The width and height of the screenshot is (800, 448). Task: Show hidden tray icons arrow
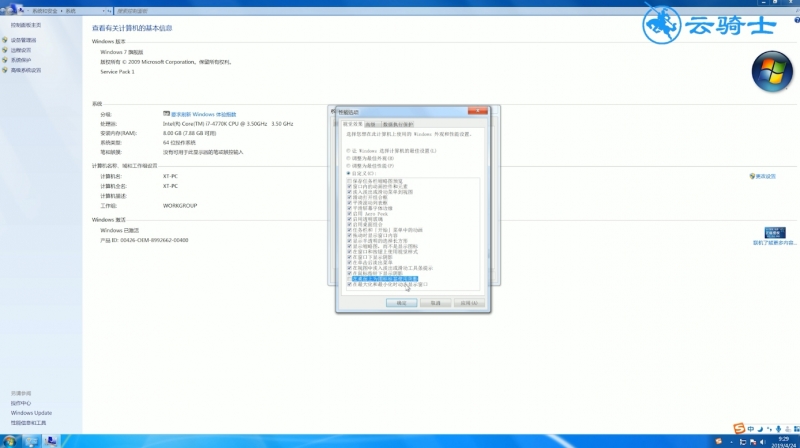click(x=731, y=442)
